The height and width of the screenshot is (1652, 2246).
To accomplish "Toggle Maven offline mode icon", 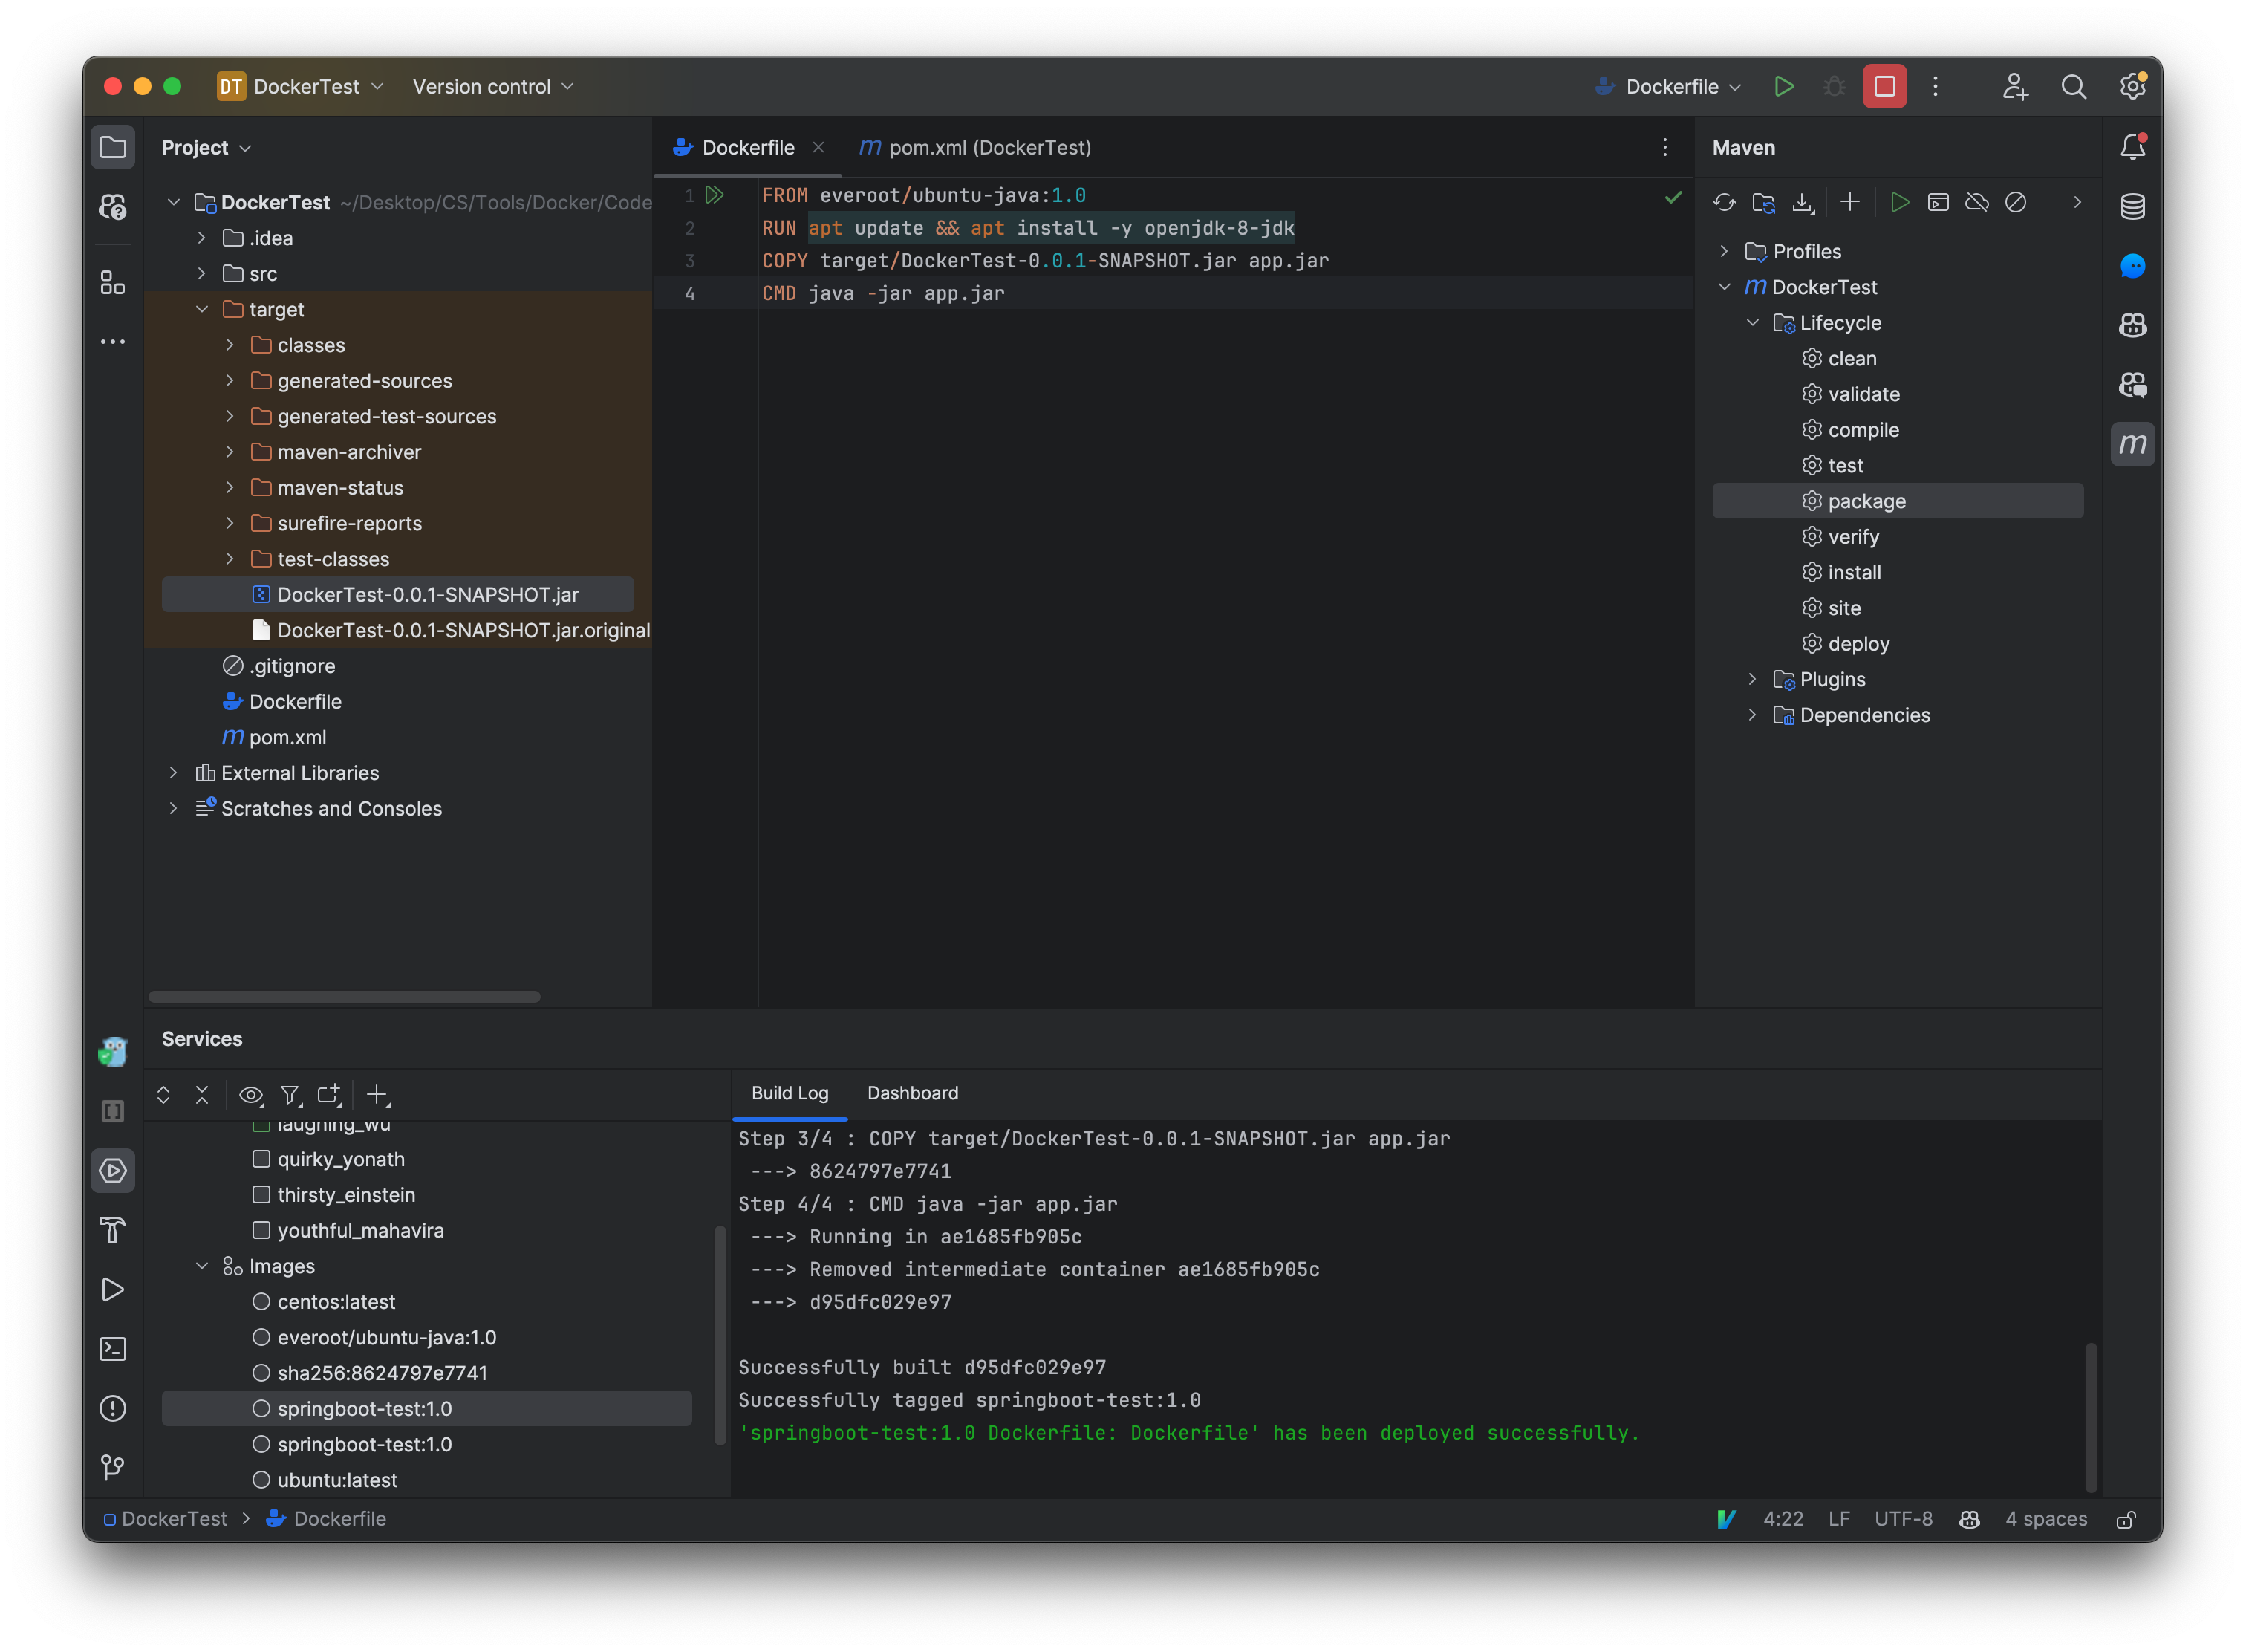I will pos(1977,203).
